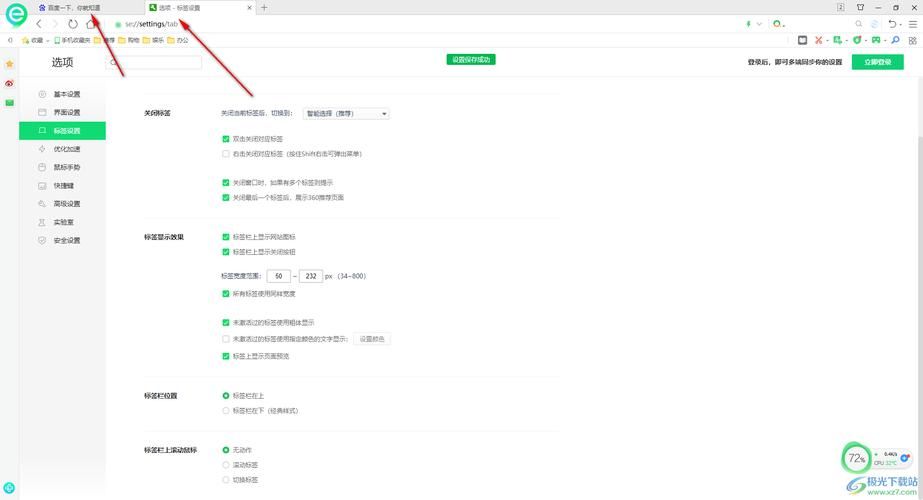Open a new tab with the plus icon
The image size is (923, 500).
point(264,8)
